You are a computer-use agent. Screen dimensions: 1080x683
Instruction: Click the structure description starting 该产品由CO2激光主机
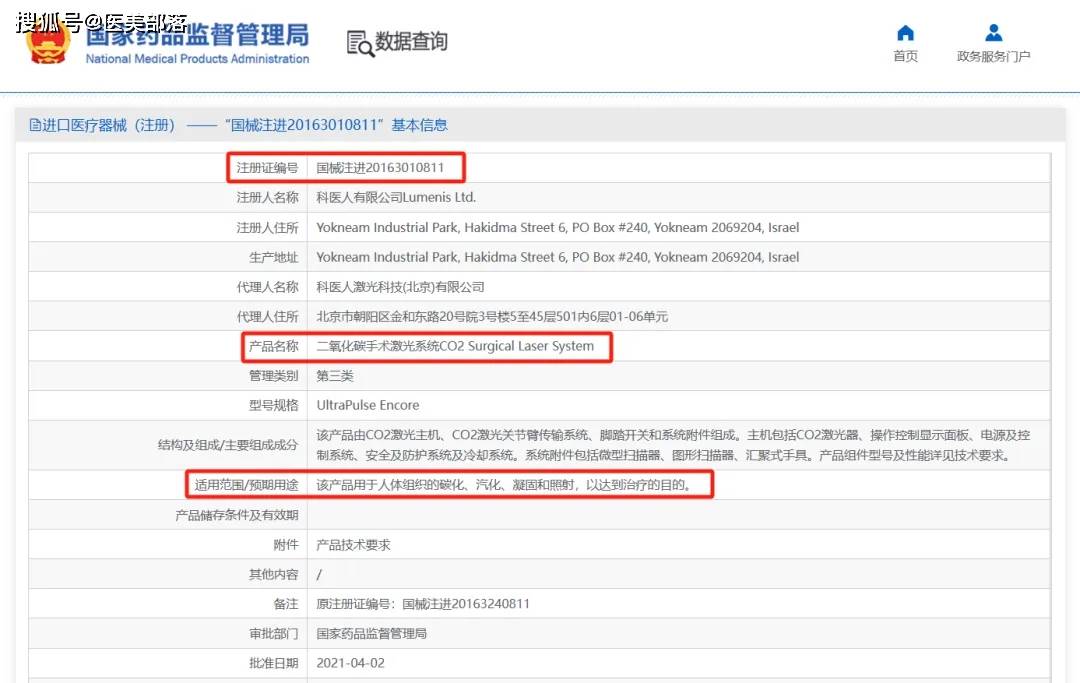[x=673, y=445]
